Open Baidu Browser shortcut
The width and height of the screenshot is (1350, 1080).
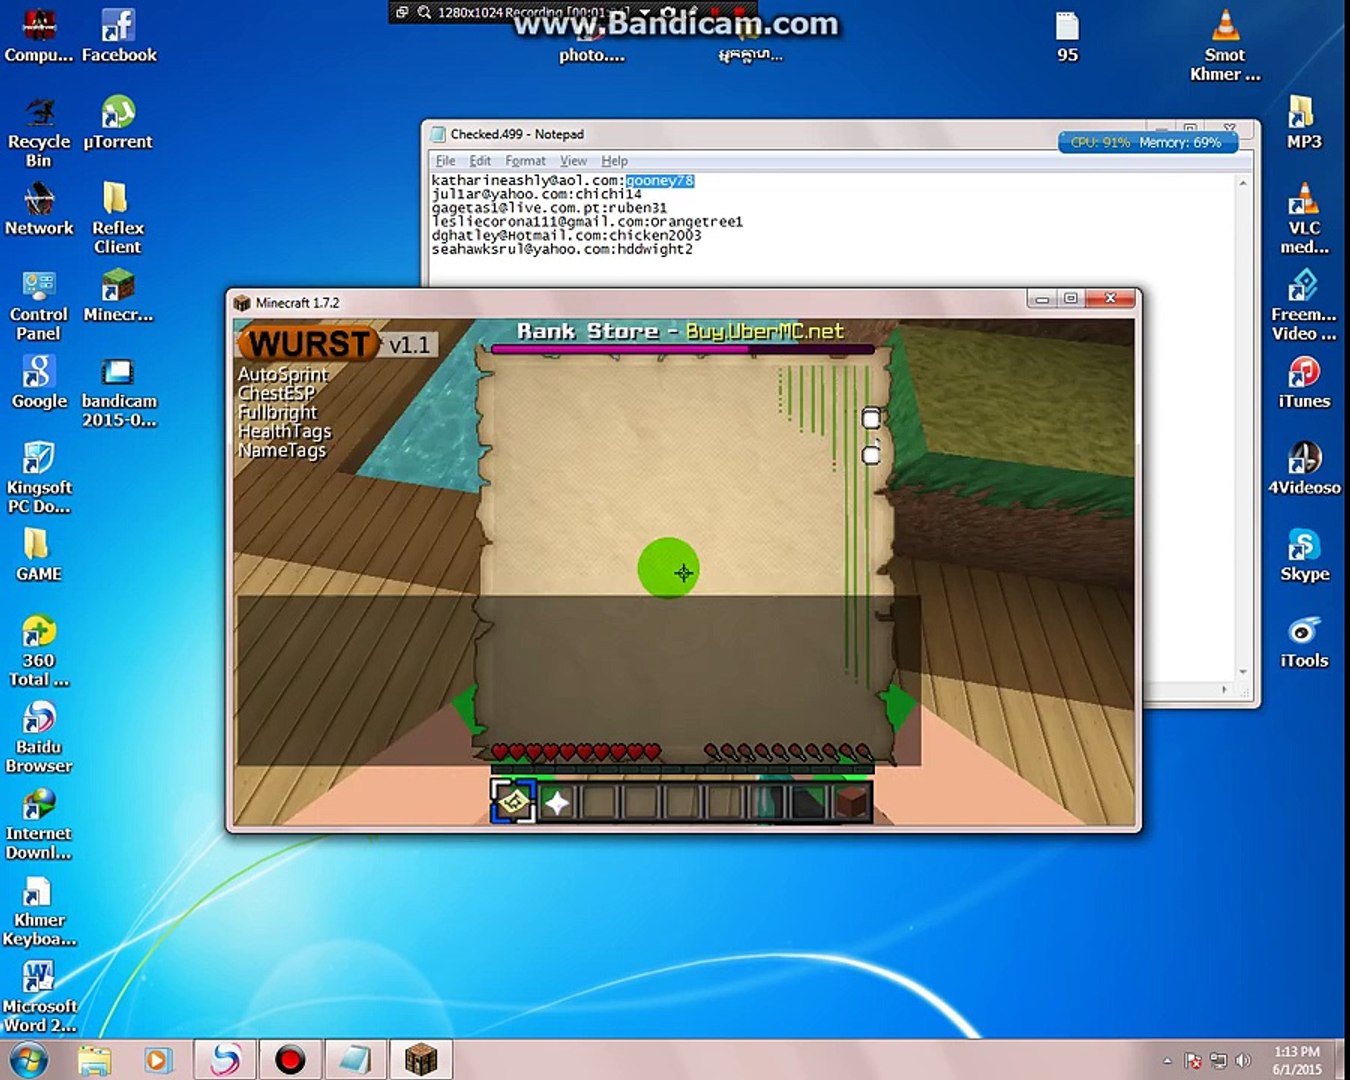coord(39,738)
